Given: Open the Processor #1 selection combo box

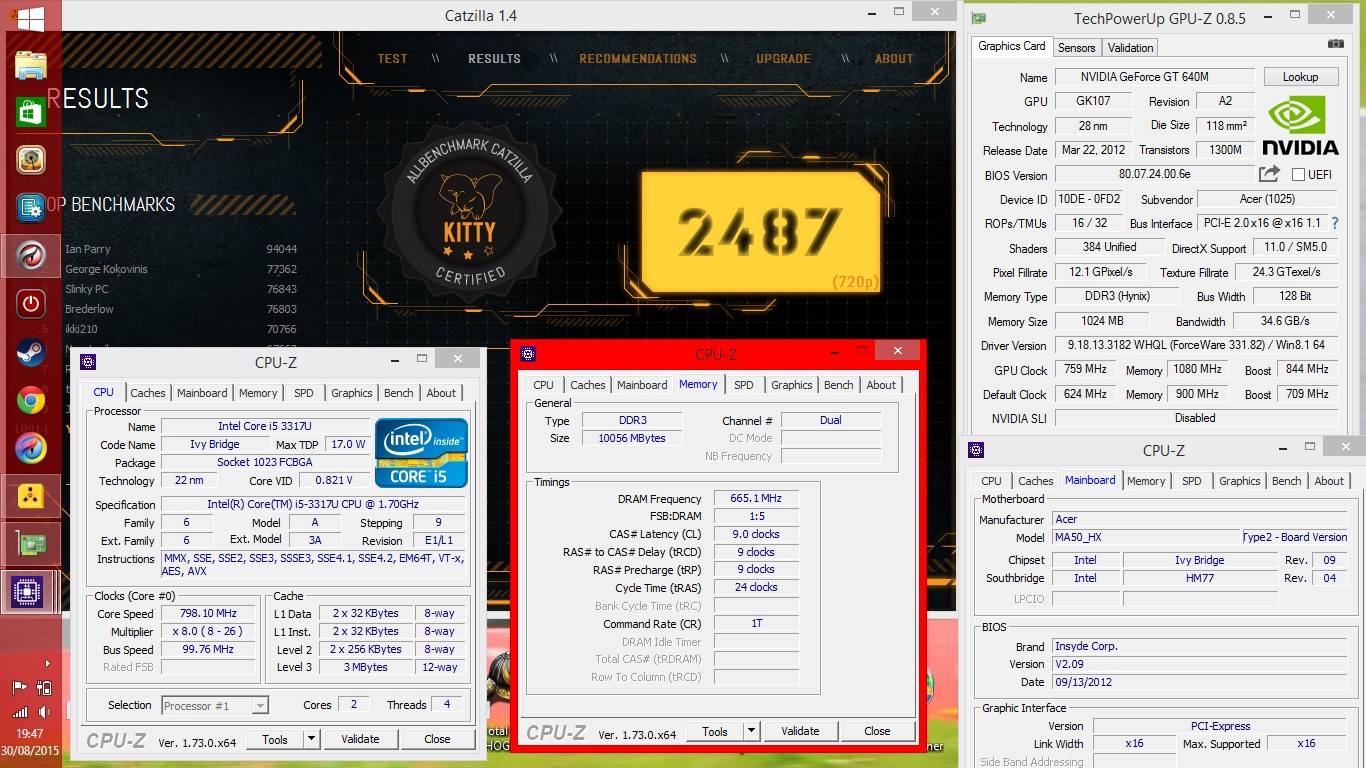Looking at the screenshot, I should click(215, 705).
